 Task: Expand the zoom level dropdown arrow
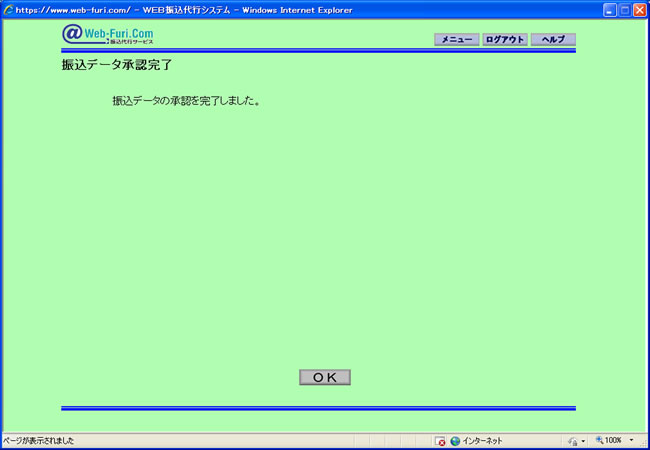631,441
